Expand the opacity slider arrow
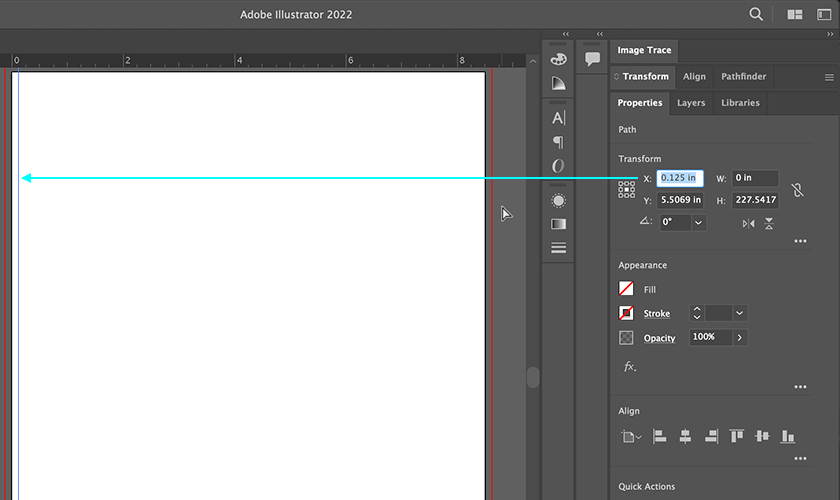Viewport: 840px width, 500px height. (x=739, y=337)
